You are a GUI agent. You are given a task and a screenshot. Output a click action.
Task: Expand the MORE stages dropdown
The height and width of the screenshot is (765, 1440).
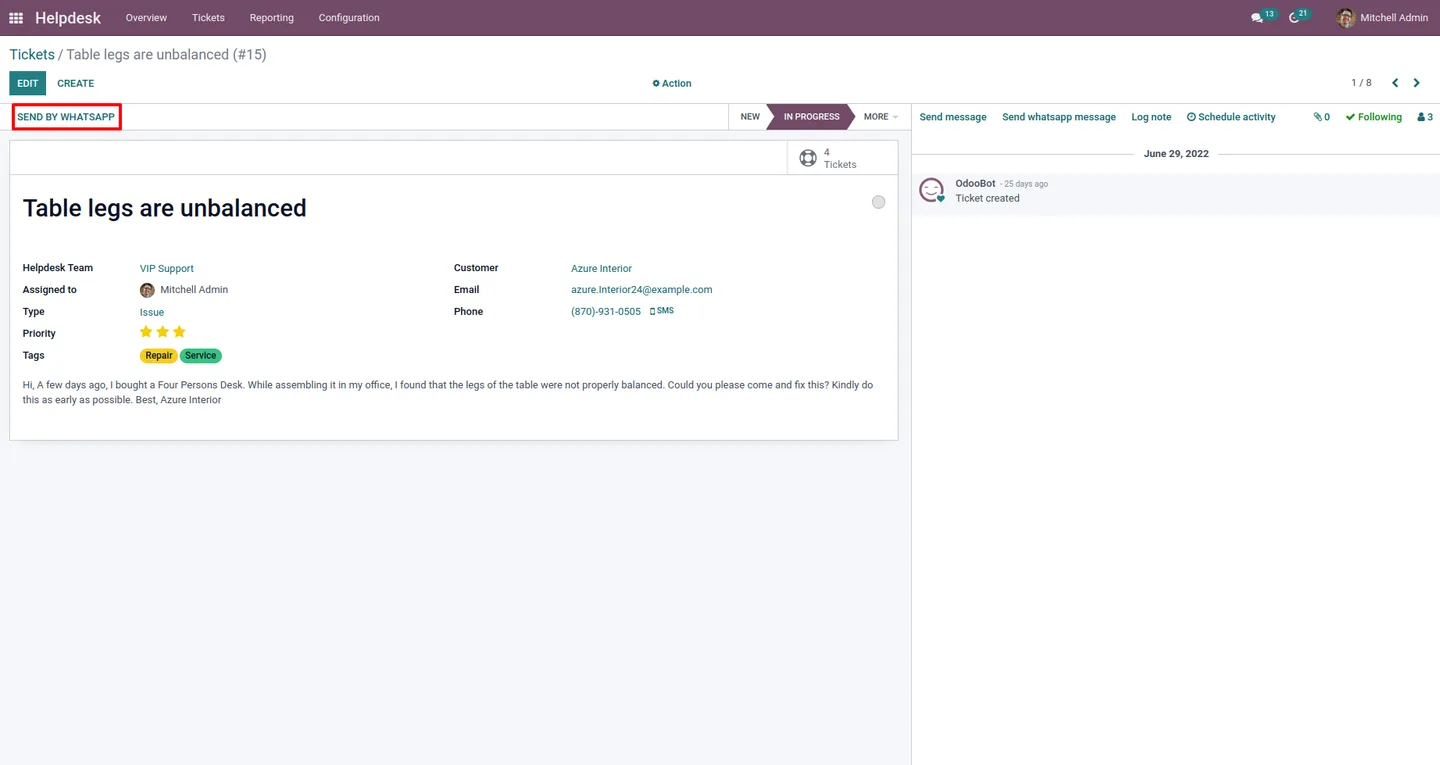coord(881,117)
